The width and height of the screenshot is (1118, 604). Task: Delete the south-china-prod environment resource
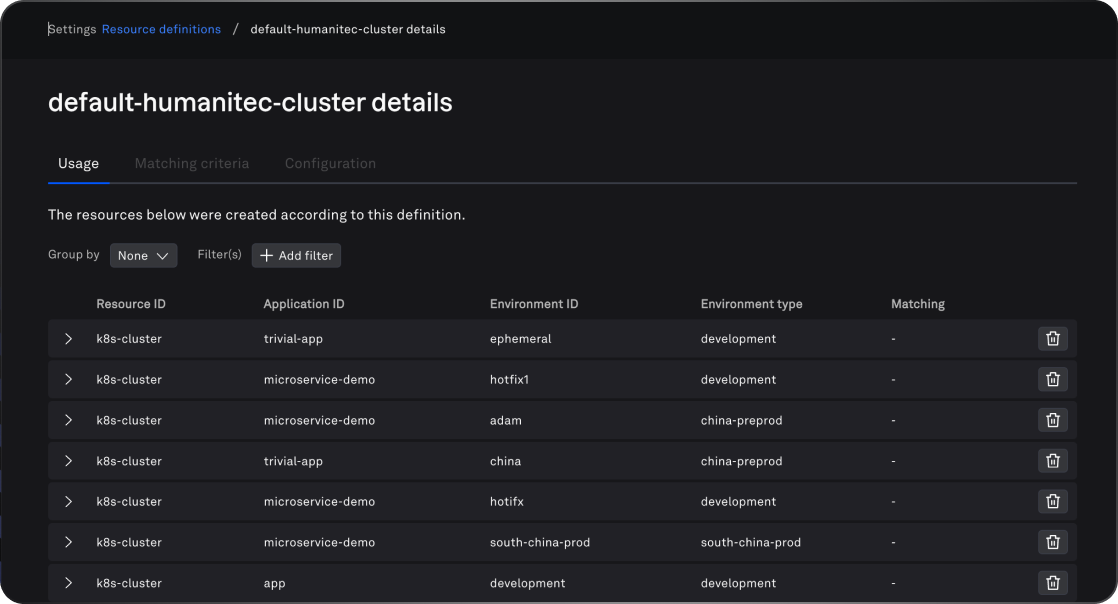(1052, 542)
